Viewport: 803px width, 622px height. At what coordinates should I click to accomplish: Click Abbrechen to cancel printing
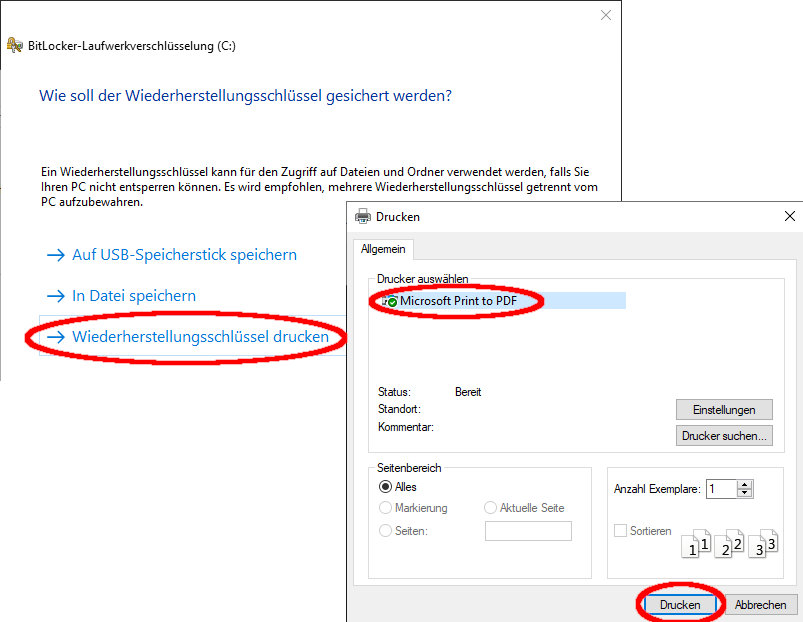(760, 605)
